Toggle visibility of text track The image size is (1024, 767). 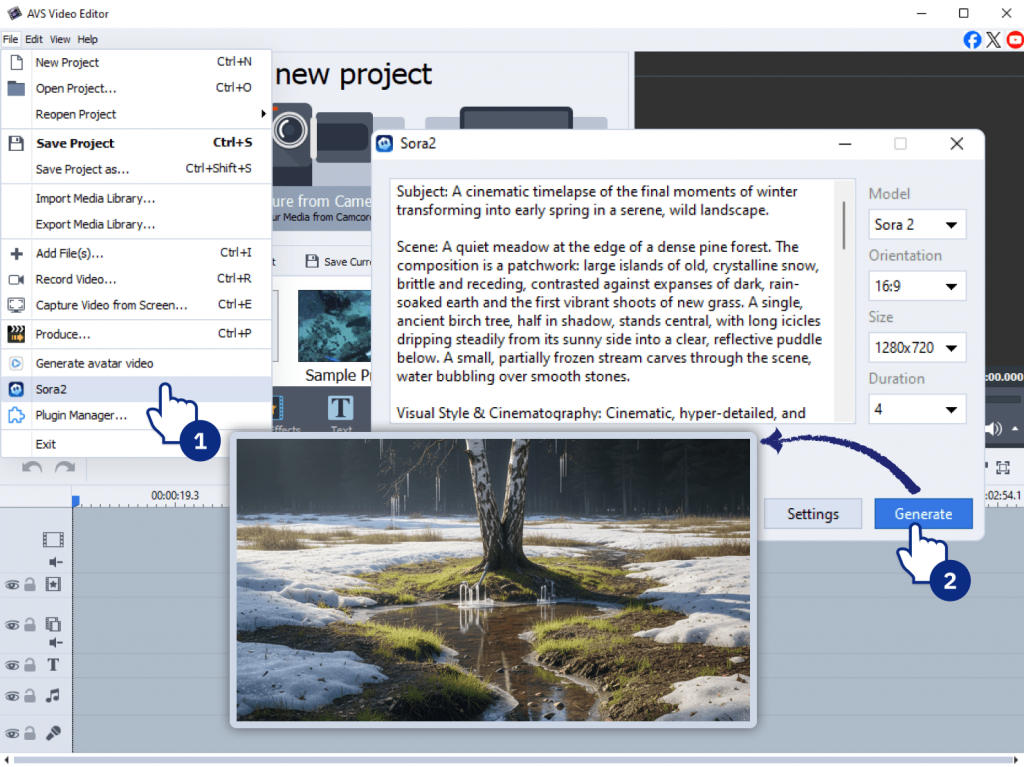tap(12, 666)
